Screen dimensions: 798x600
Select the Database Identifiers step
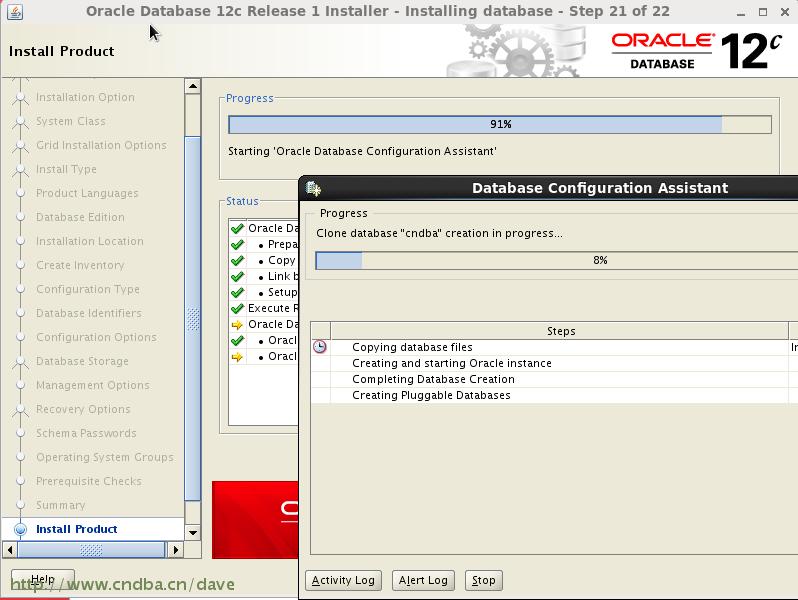pos(89,313)
